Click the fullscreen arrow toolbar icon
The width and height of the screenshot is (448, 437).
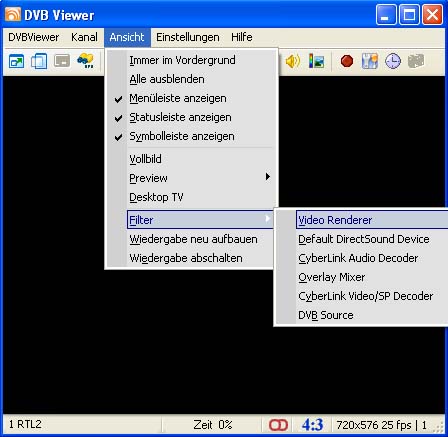(x=16, y=61)
